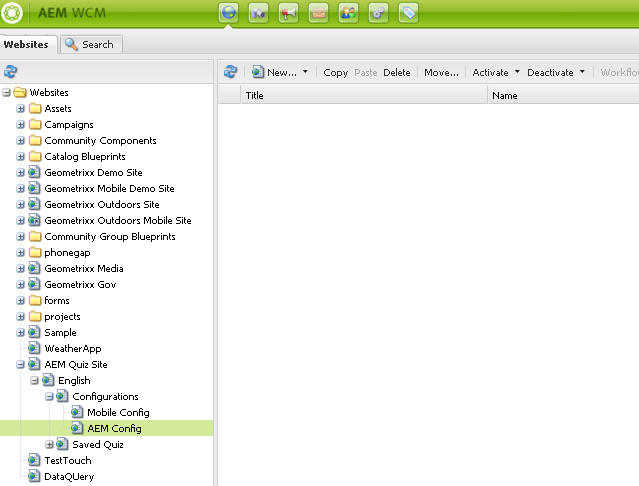
Task: Open the Deactivate dropdown arrow
Action: tap(582, 72)
